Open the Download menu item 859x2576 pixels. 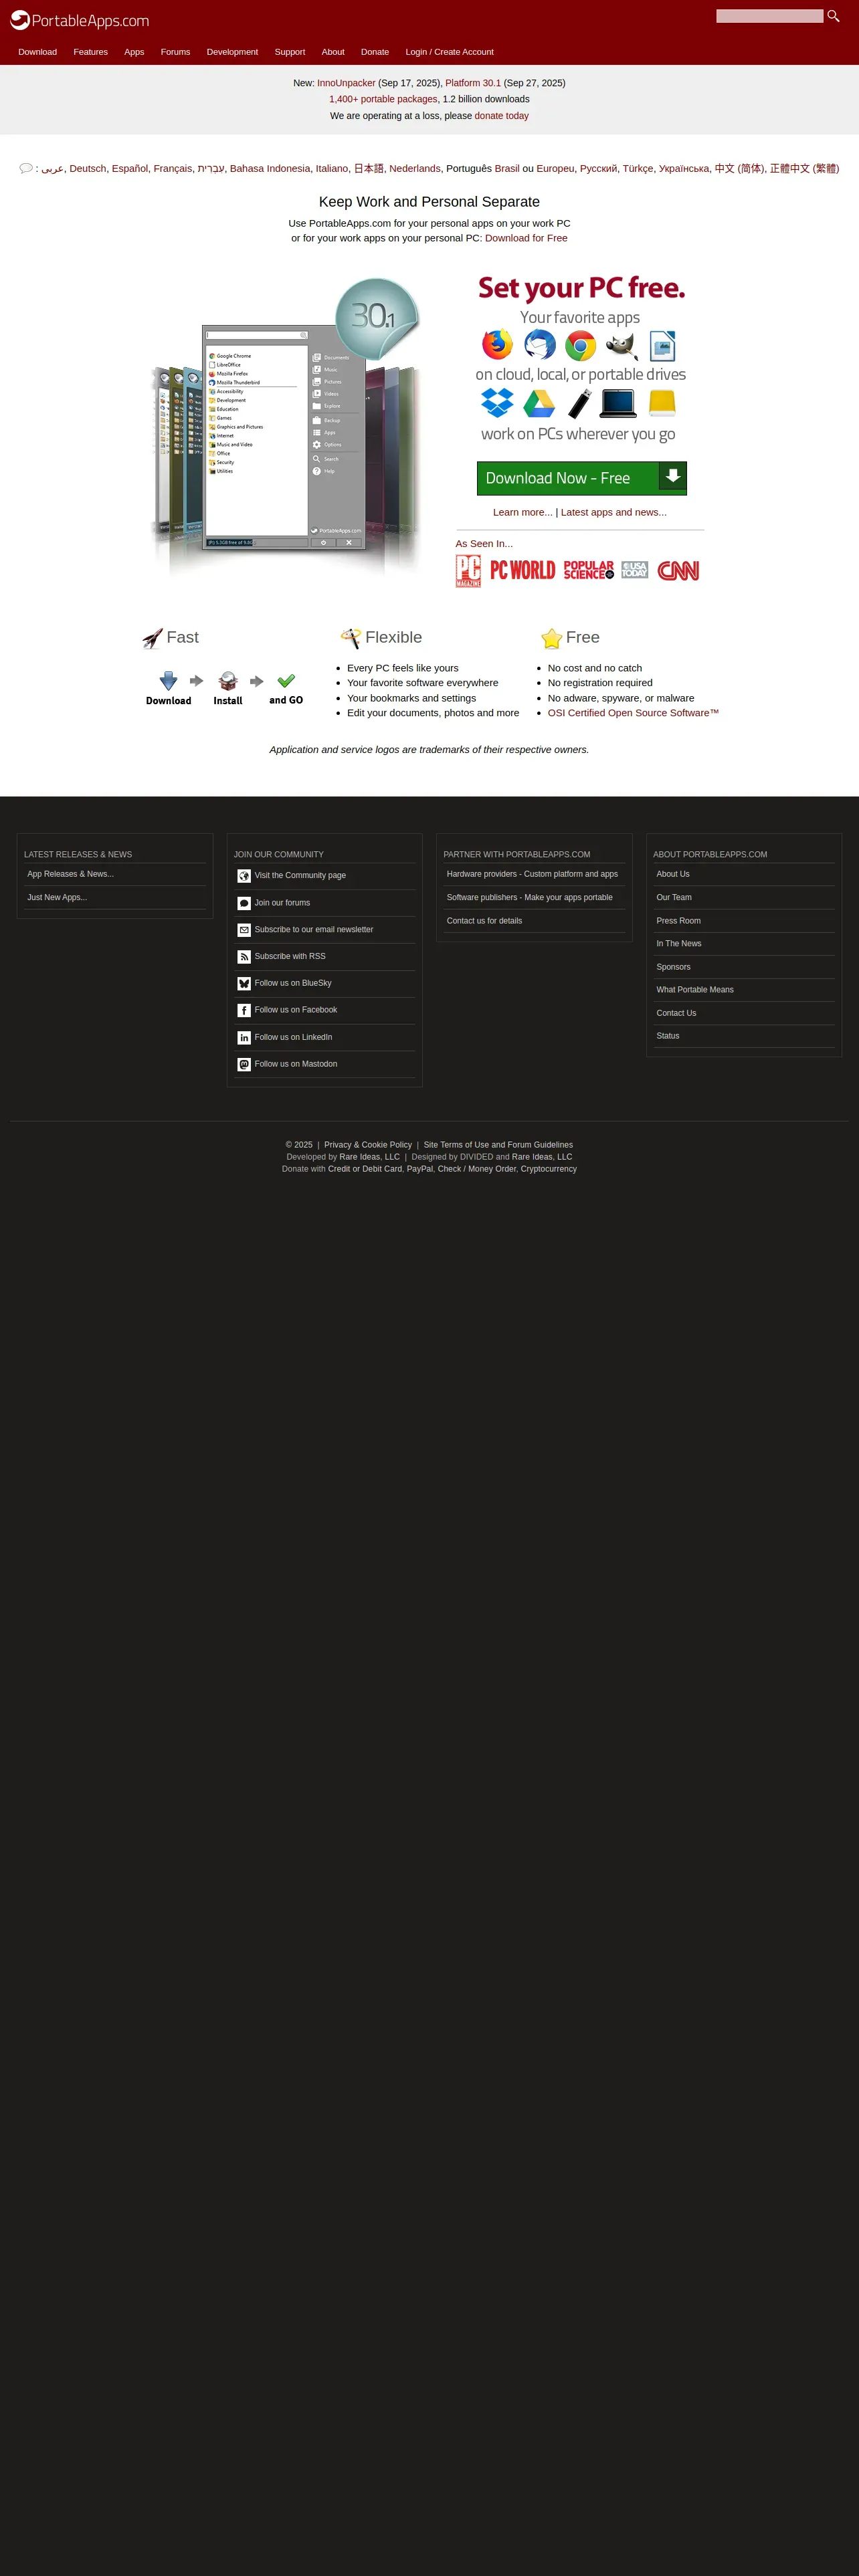tap(38, 52)
